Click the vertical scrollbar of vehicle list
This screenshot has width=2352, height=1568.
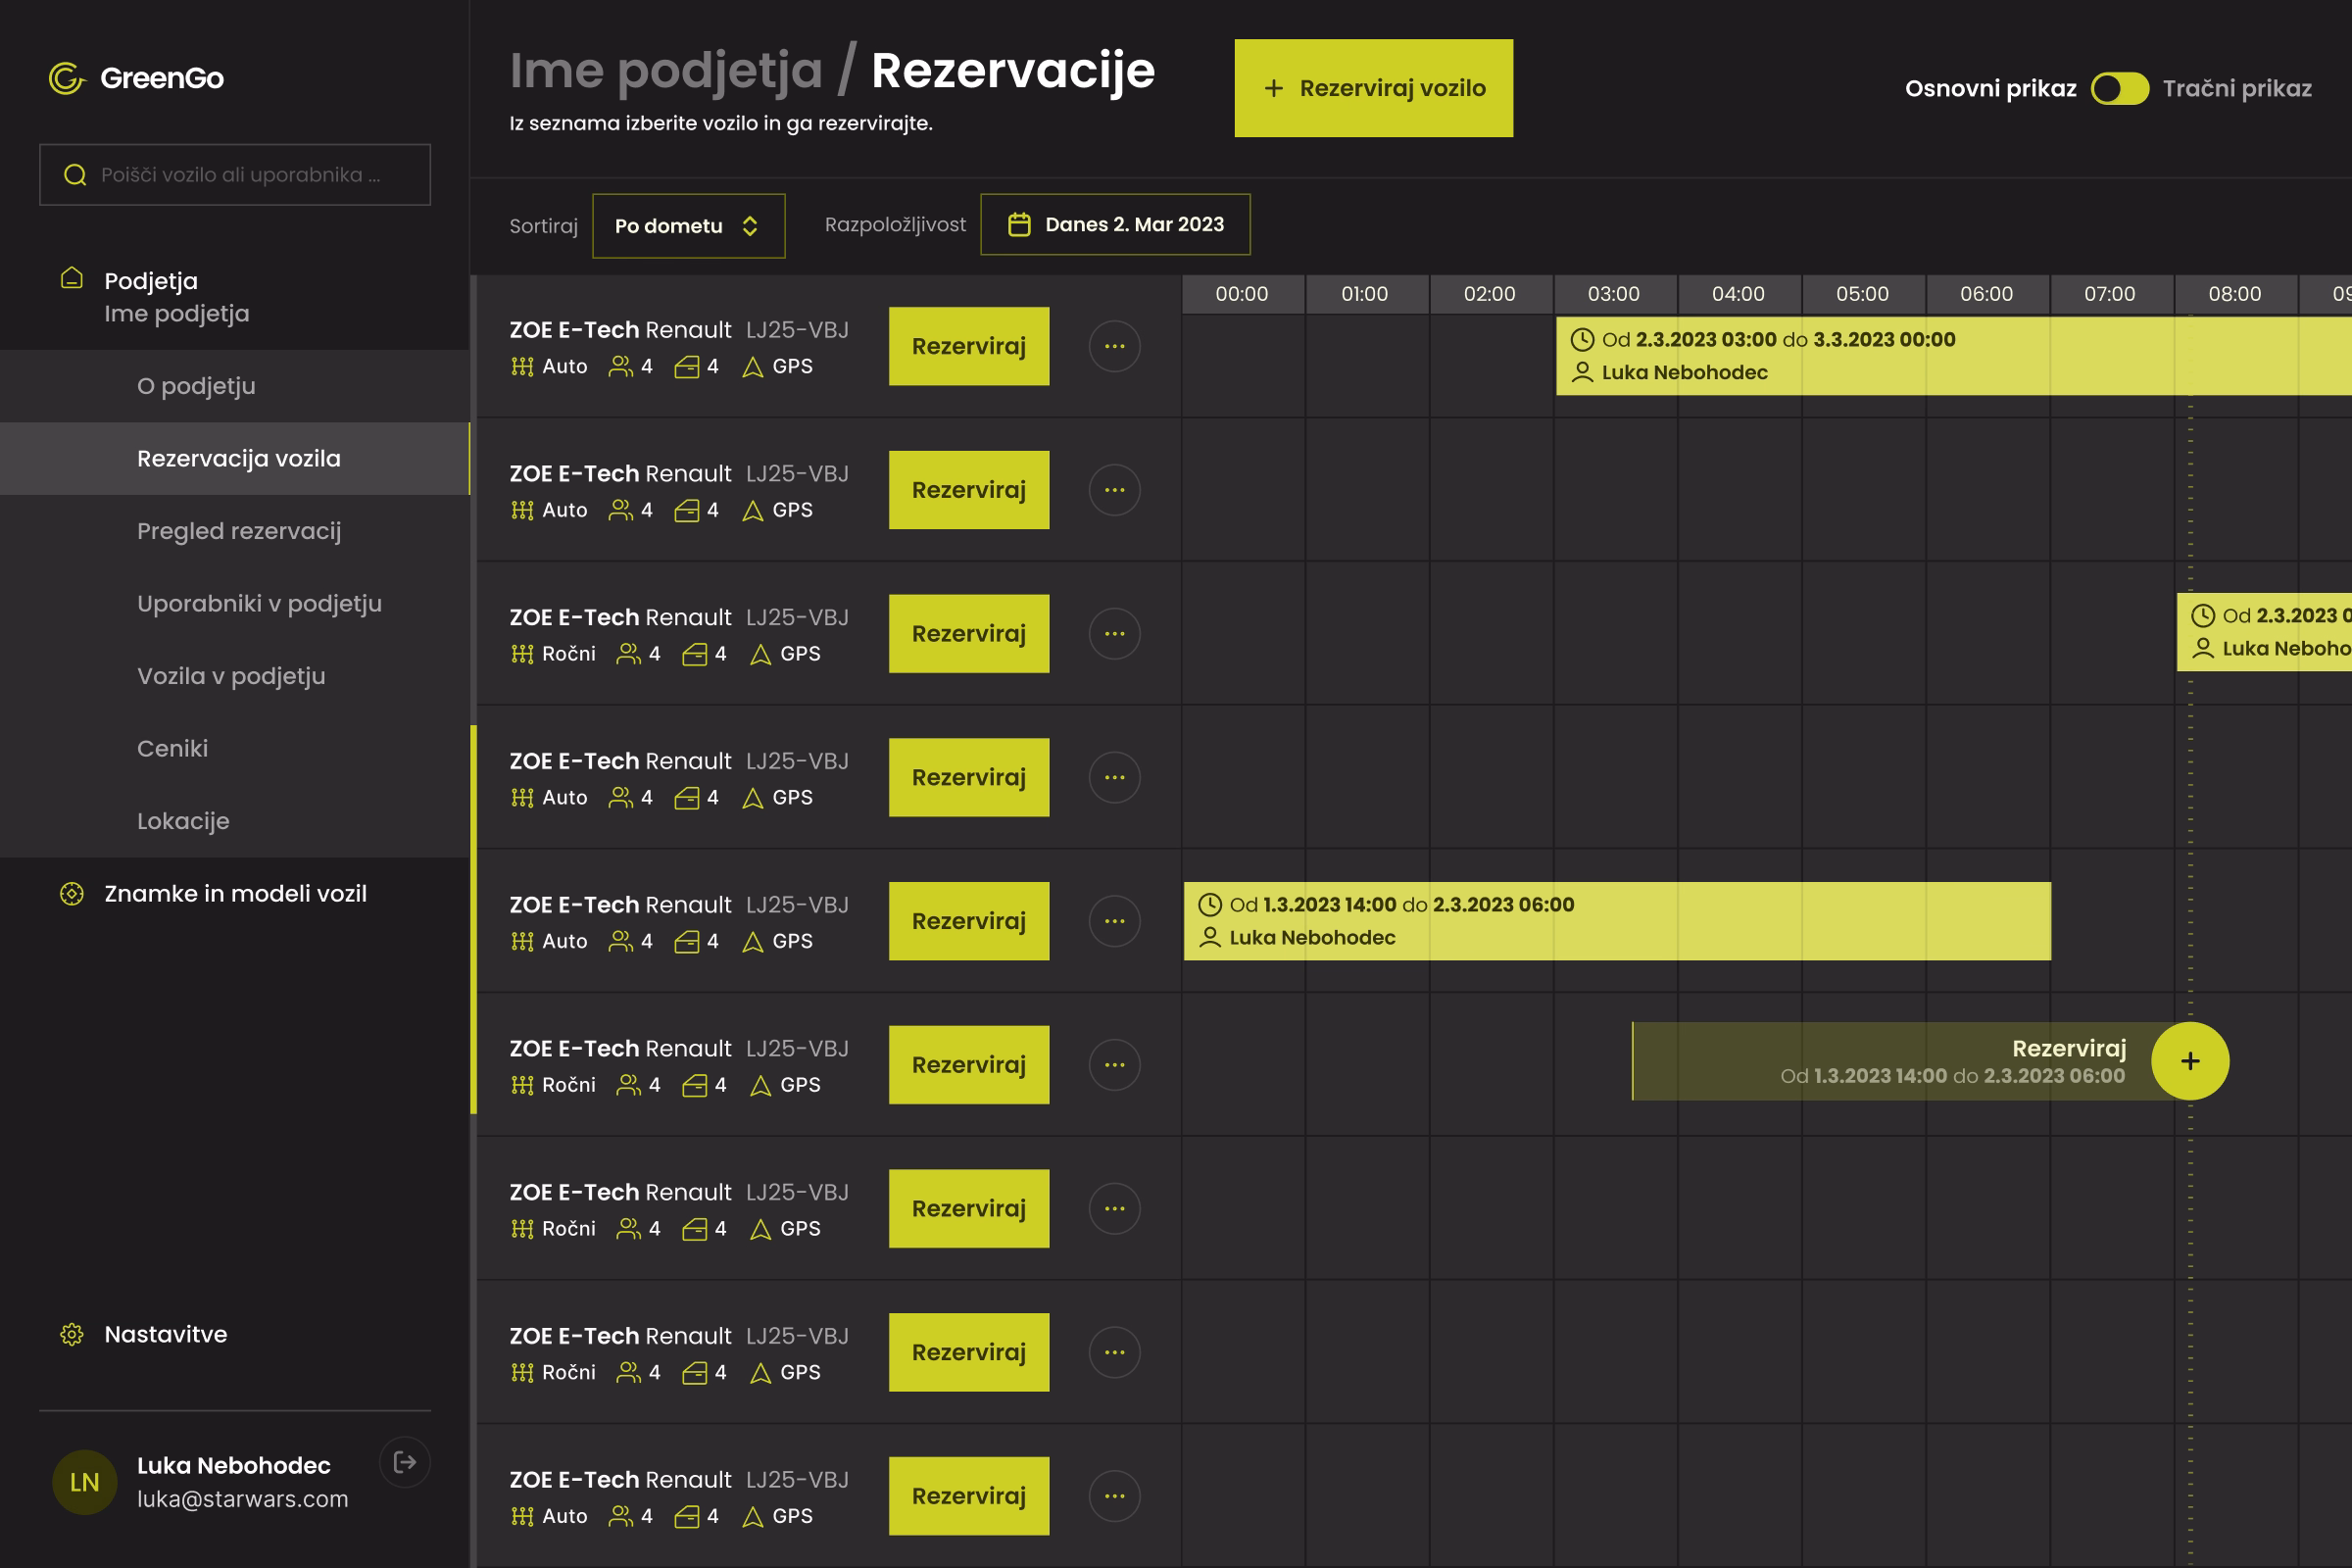[473, 919]
